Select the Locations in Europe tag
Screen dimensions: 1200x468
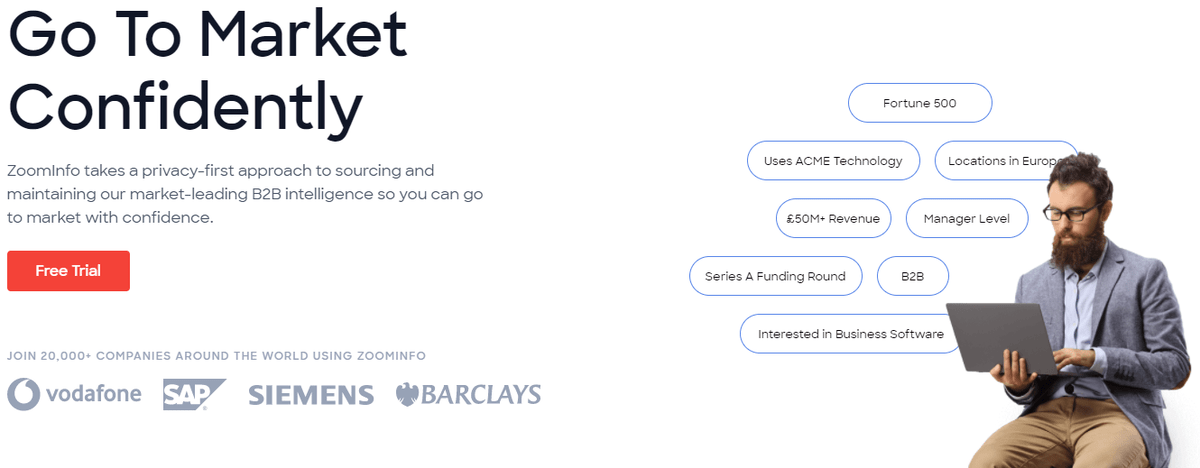(1005, 161)
